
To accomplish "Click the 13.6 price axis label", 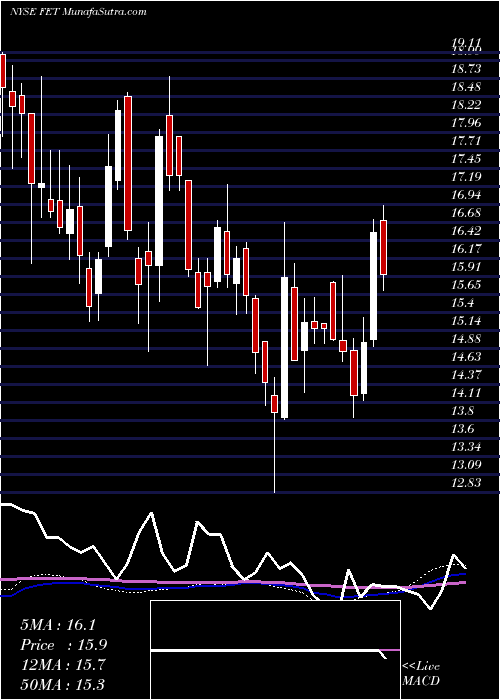I will [462, 429].
